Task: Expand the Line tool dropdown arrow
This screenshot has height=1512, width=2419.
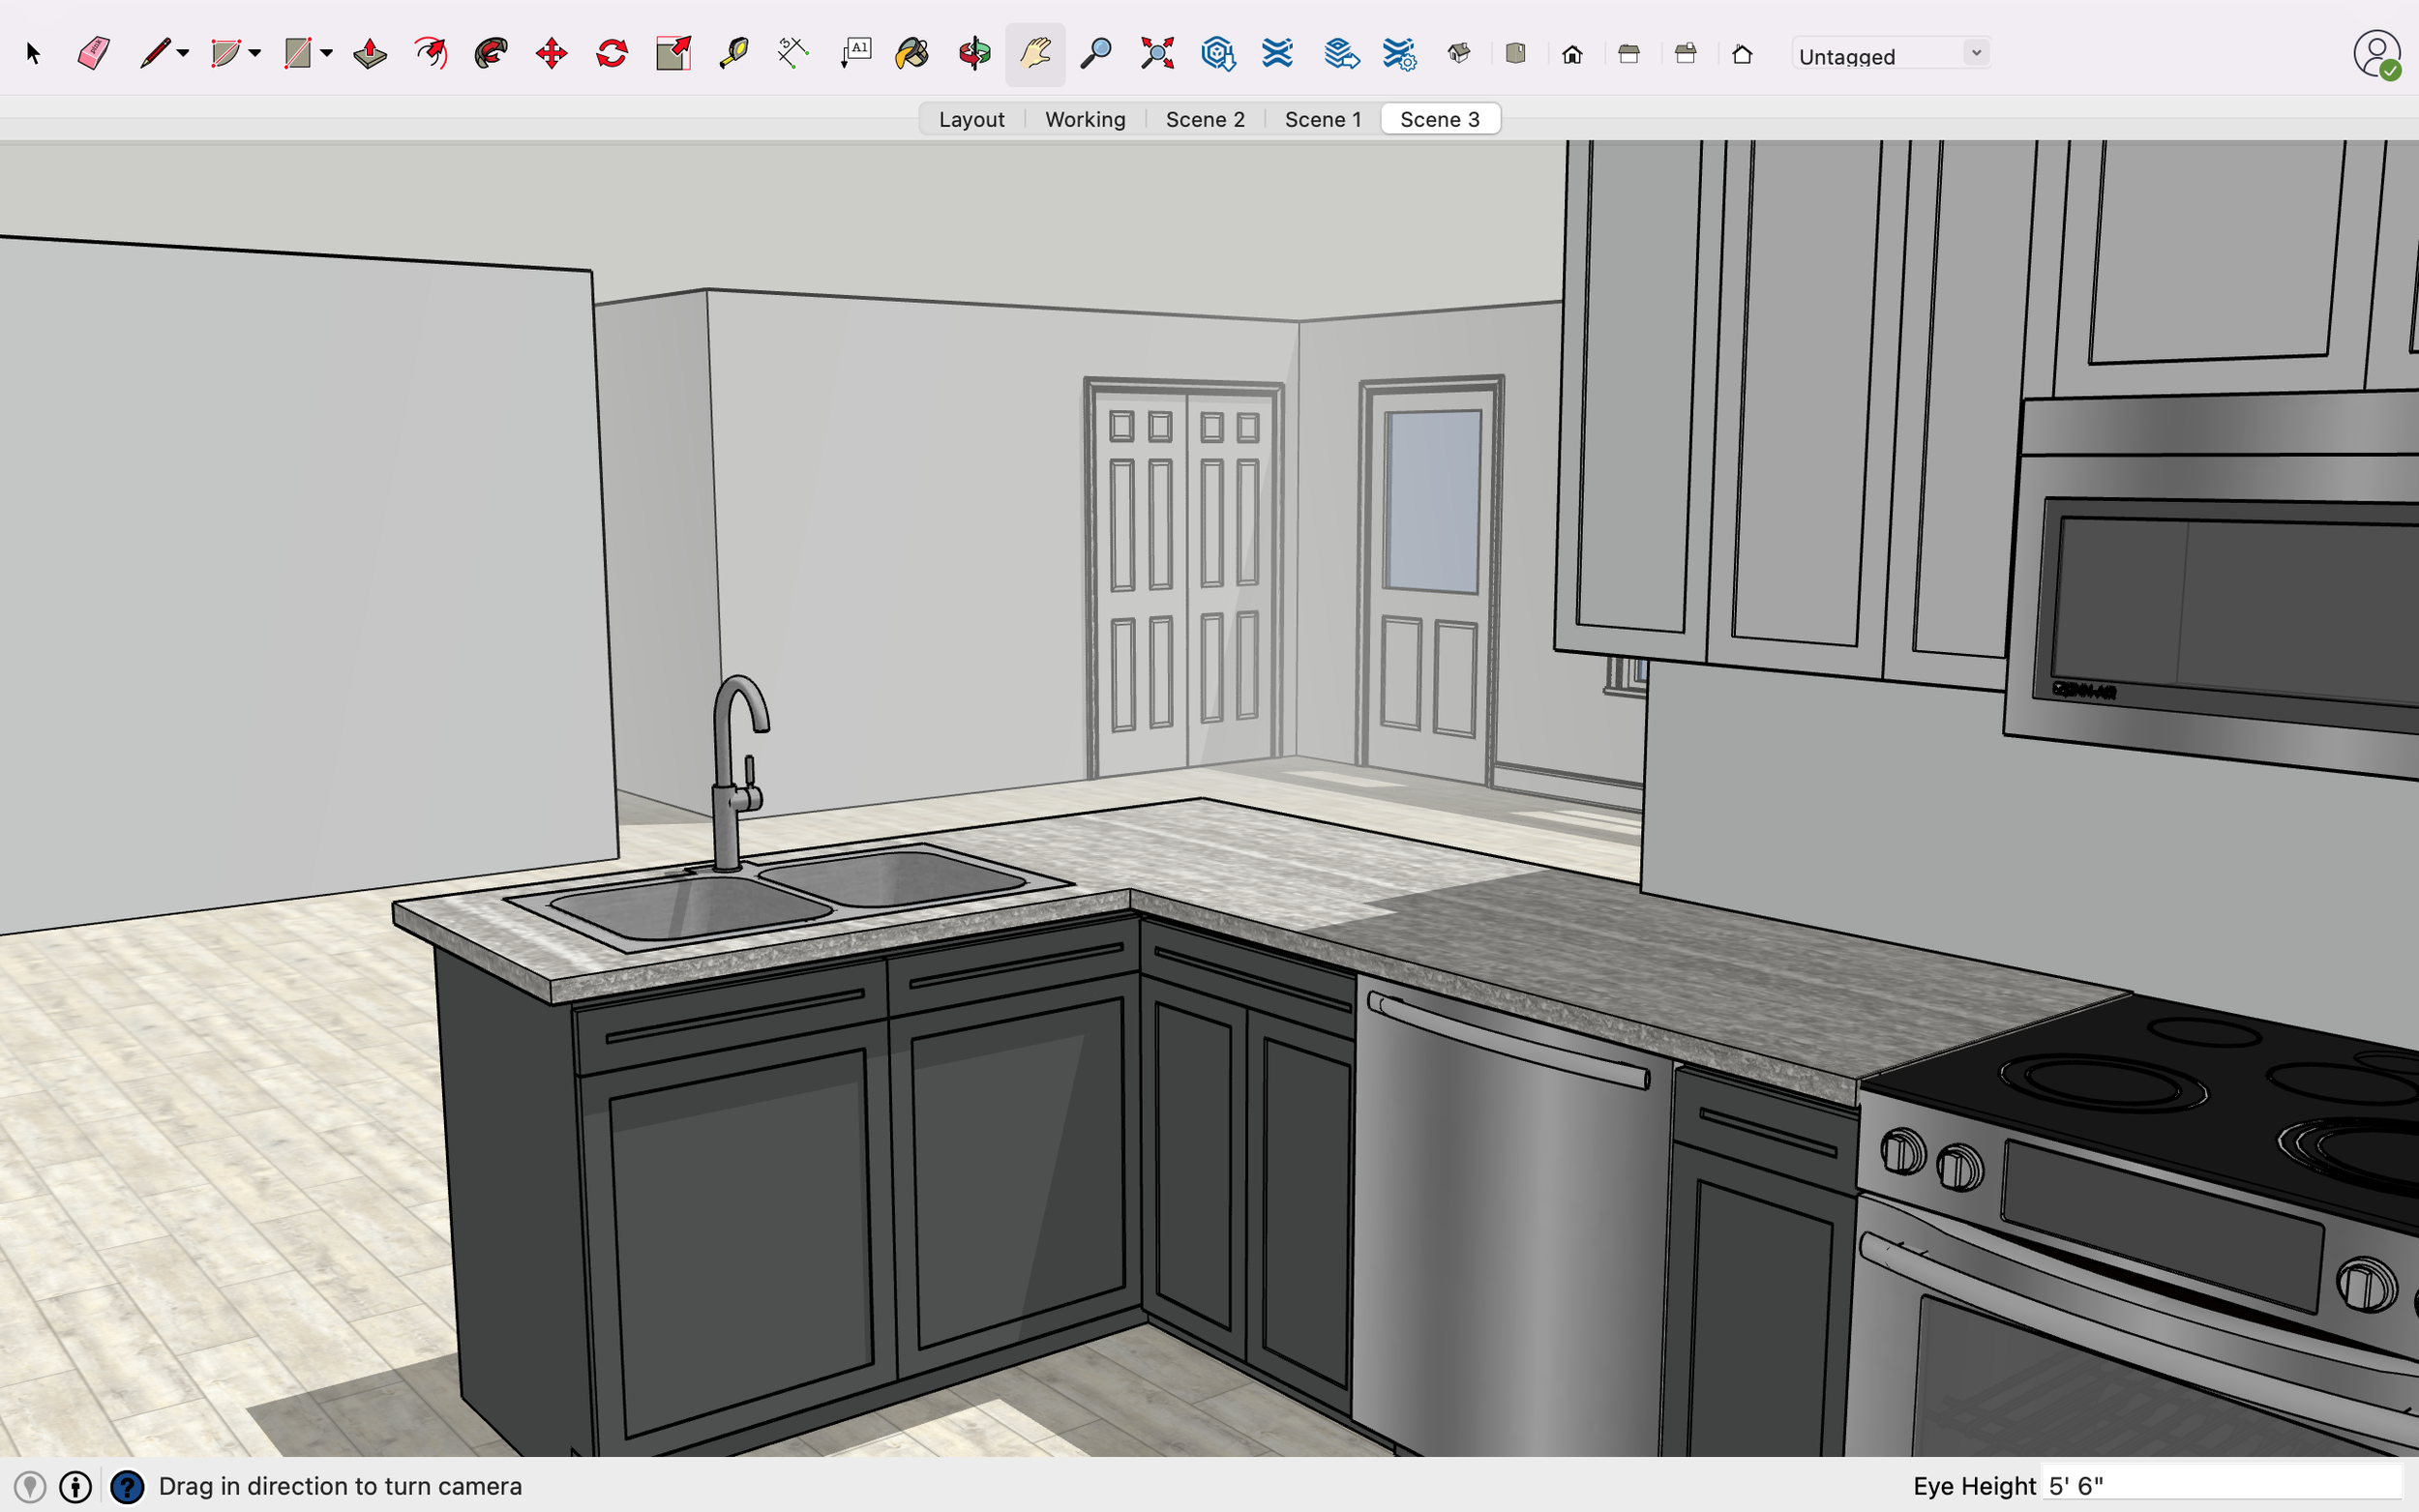Action: (183, 53)
